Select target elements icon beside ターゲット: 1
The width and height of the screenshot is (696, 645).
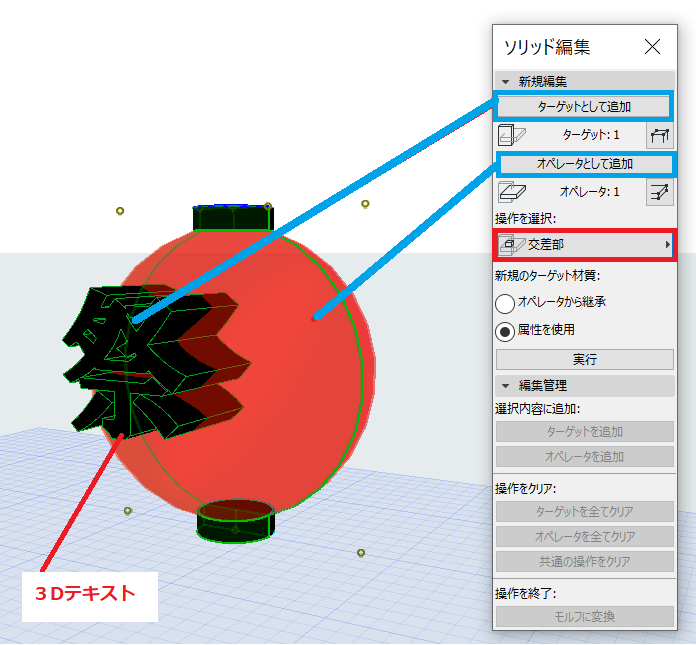(660, 135)
